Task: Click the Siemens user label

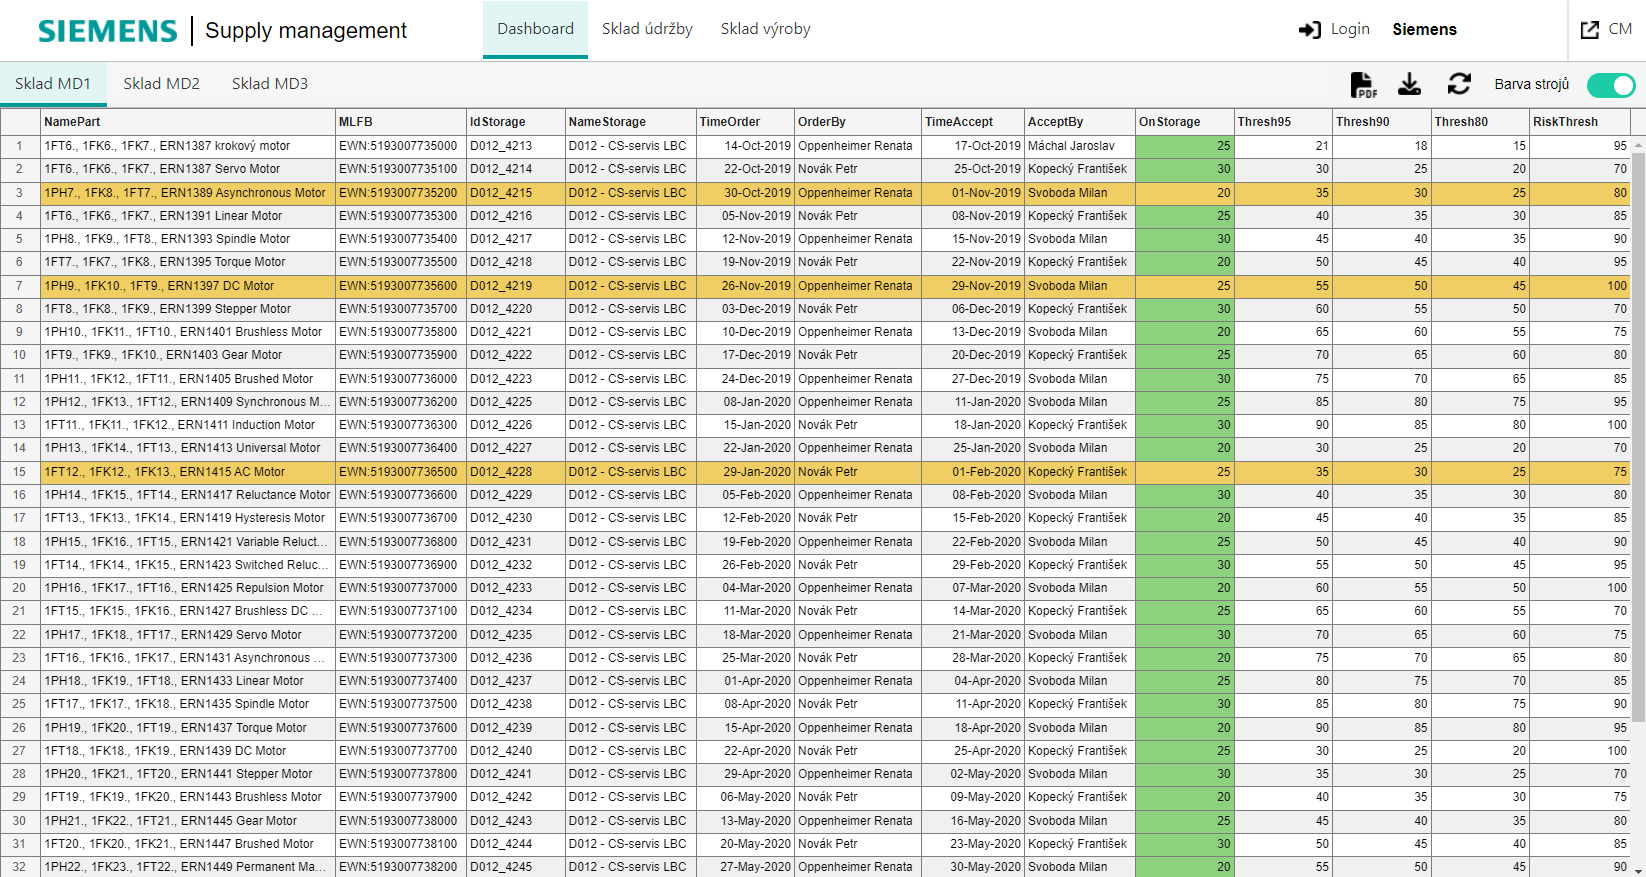Action: [1424, 30]
